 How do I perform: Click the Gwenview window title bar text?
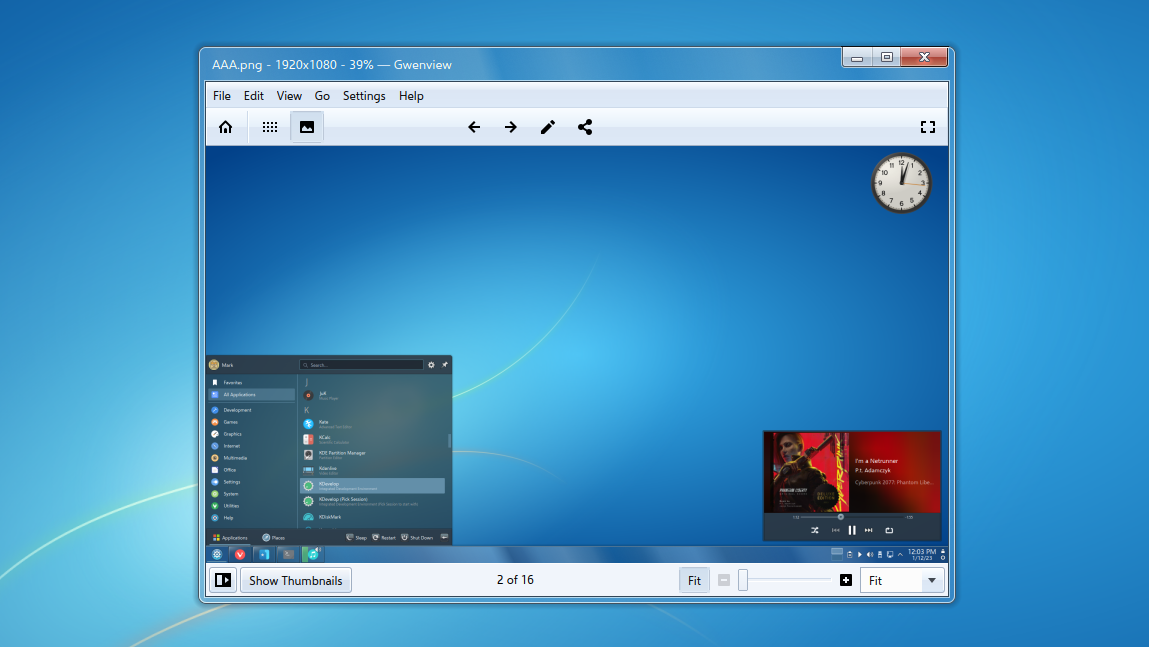pyautogui.click(x=332, y=64)
